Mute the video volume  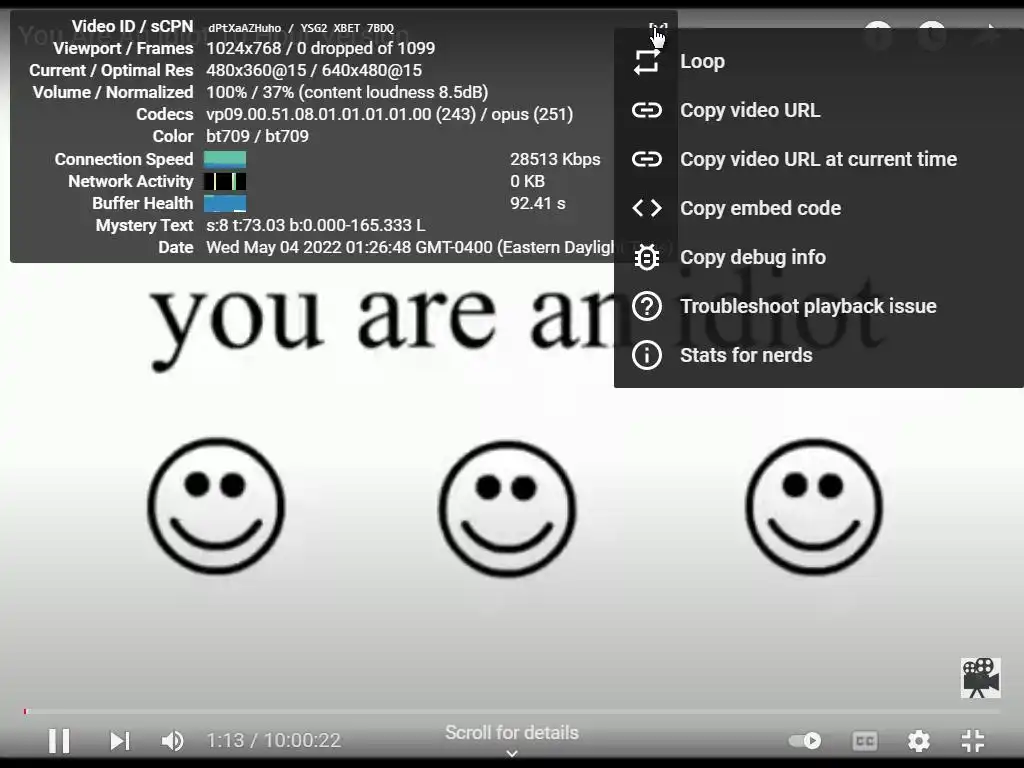pos(172,741)
